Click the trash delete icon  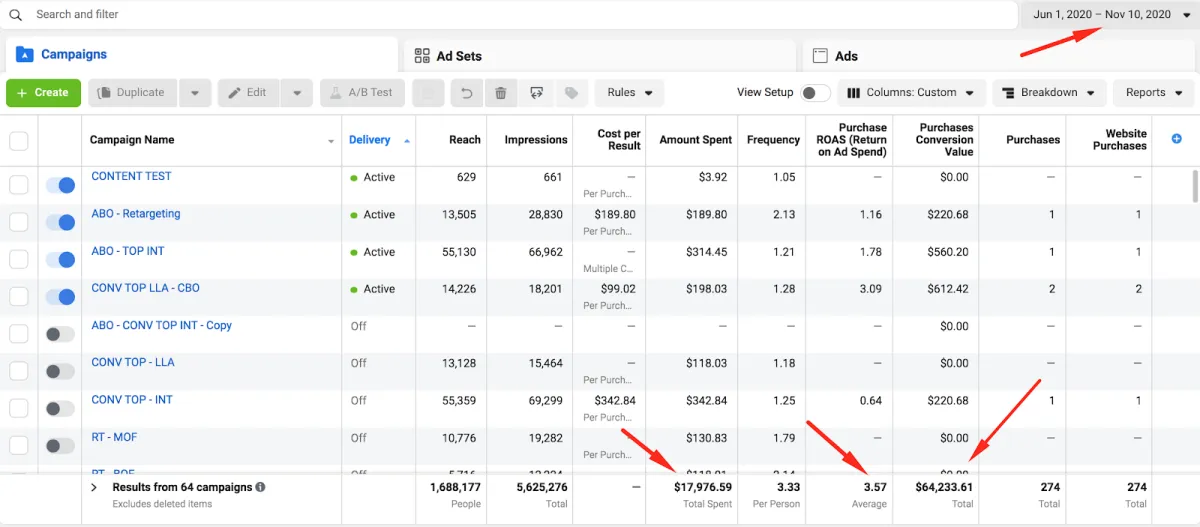tap(500, 93)
